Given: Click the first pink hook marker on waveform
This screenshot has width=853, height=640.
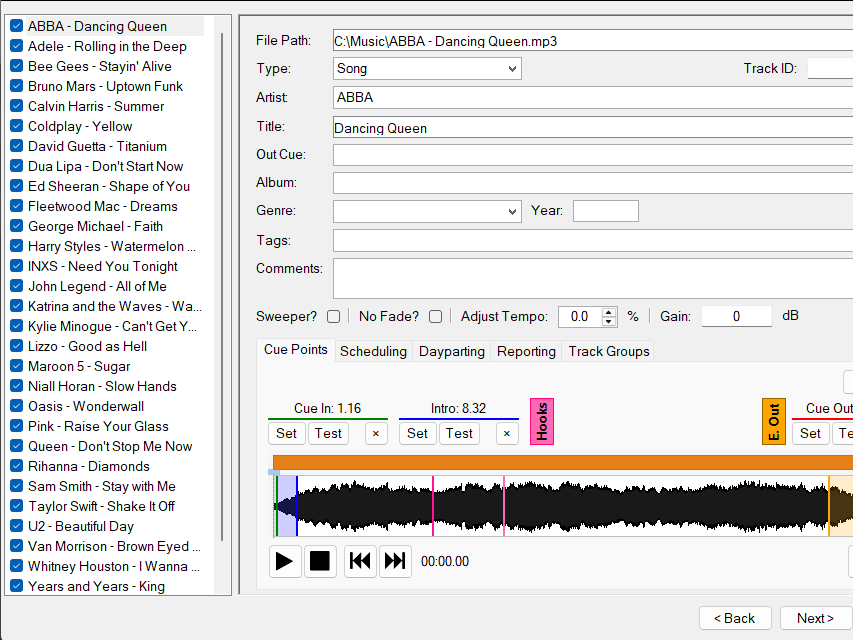Looking at the screenshot, I should pyautogui.click(x=433, y=506).
